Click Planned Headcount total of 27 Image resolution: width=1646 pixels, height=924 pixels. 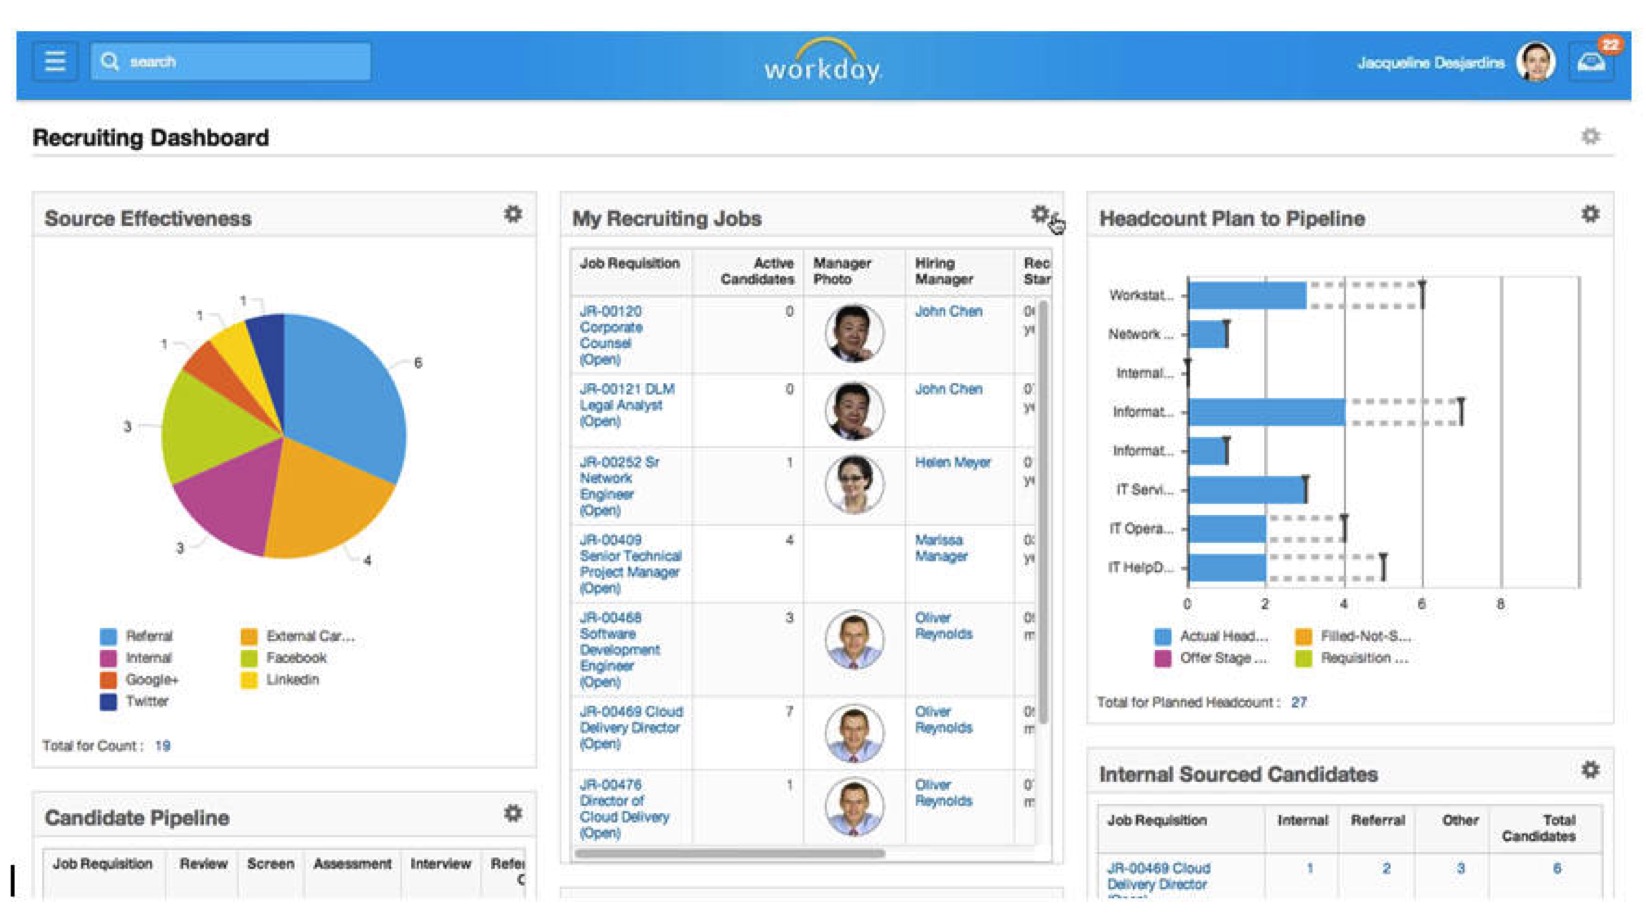point(1300,703)
